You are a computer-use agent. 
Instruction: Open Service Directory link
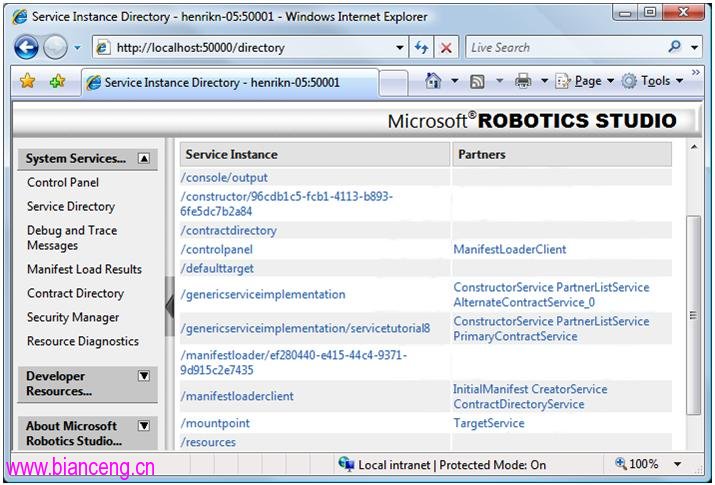(71, 206)
